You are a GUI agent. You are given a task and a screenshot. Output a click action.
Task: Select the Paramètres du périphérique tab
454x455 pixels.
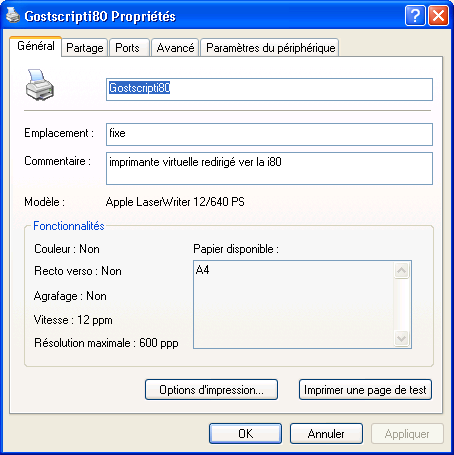[270, 48]
